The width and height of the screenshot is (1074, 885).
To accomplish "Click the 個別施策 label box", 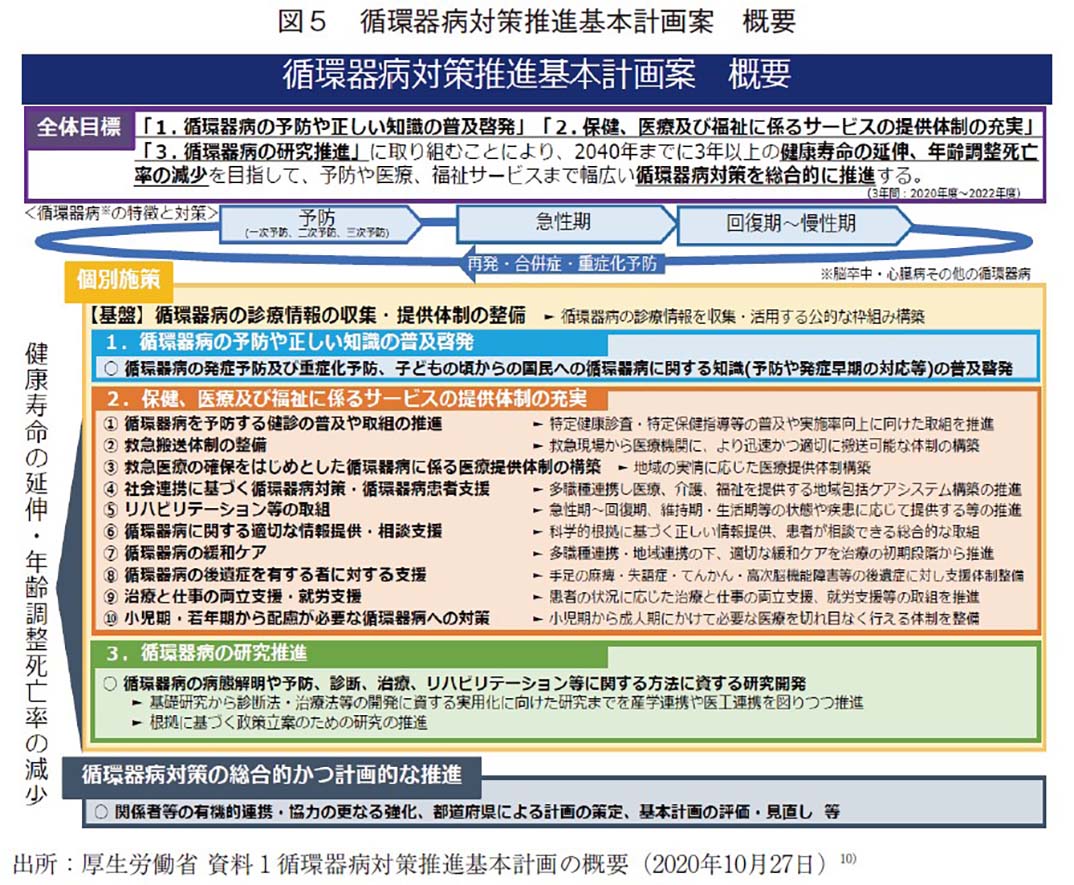I will pyautogui.click(x=119, y=281).
